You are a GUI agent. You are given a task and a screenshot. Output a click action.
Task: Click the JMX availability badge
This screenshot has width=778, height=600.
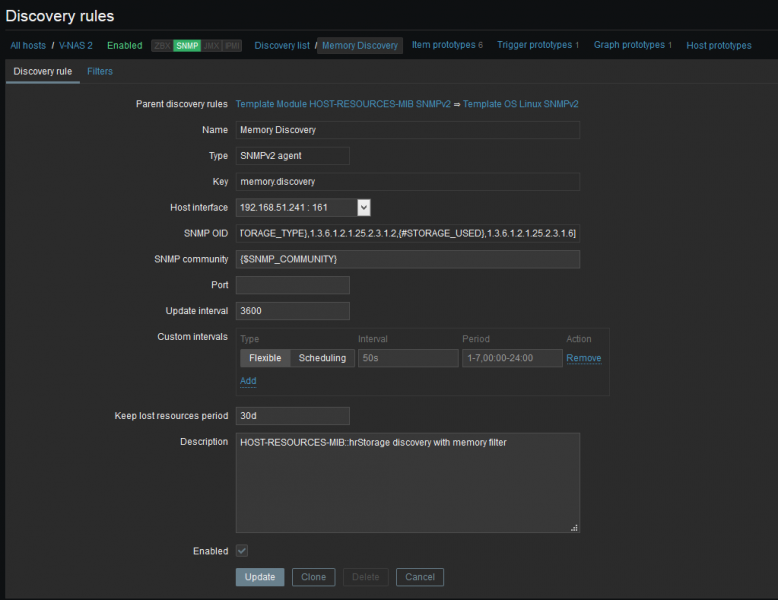coord(210,46)
